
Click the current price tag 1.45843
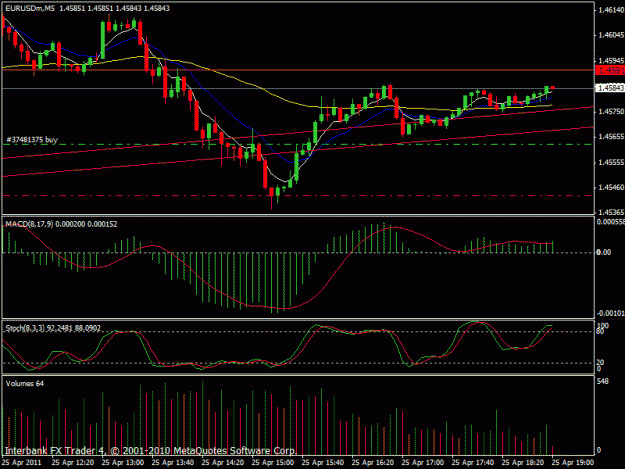[x=610, y=88]
